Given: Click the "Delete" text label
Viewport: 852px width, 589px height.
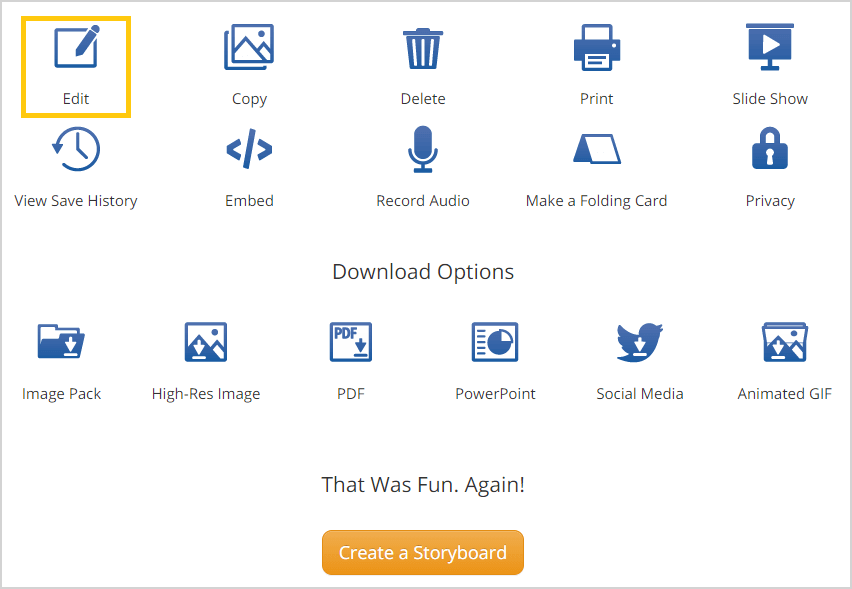Looking at the screenshot, I should click(423, 99).
